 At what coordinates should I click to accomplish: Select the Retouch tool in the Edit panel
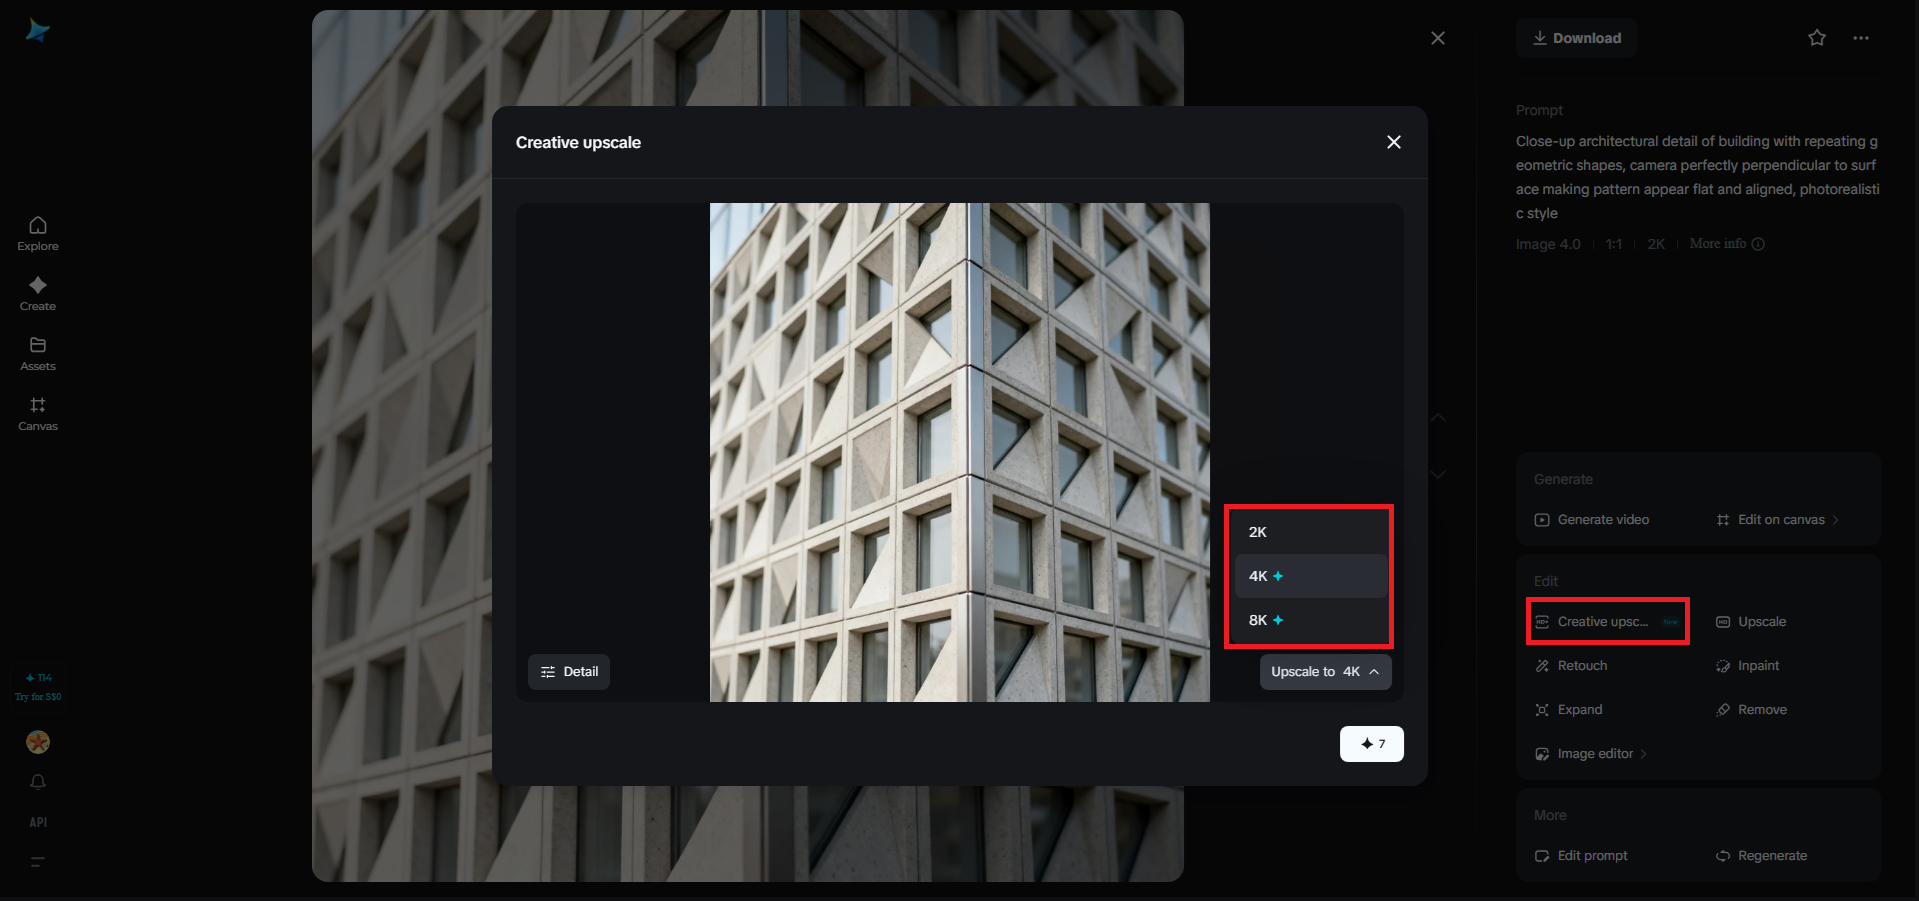pos(1580,665)
